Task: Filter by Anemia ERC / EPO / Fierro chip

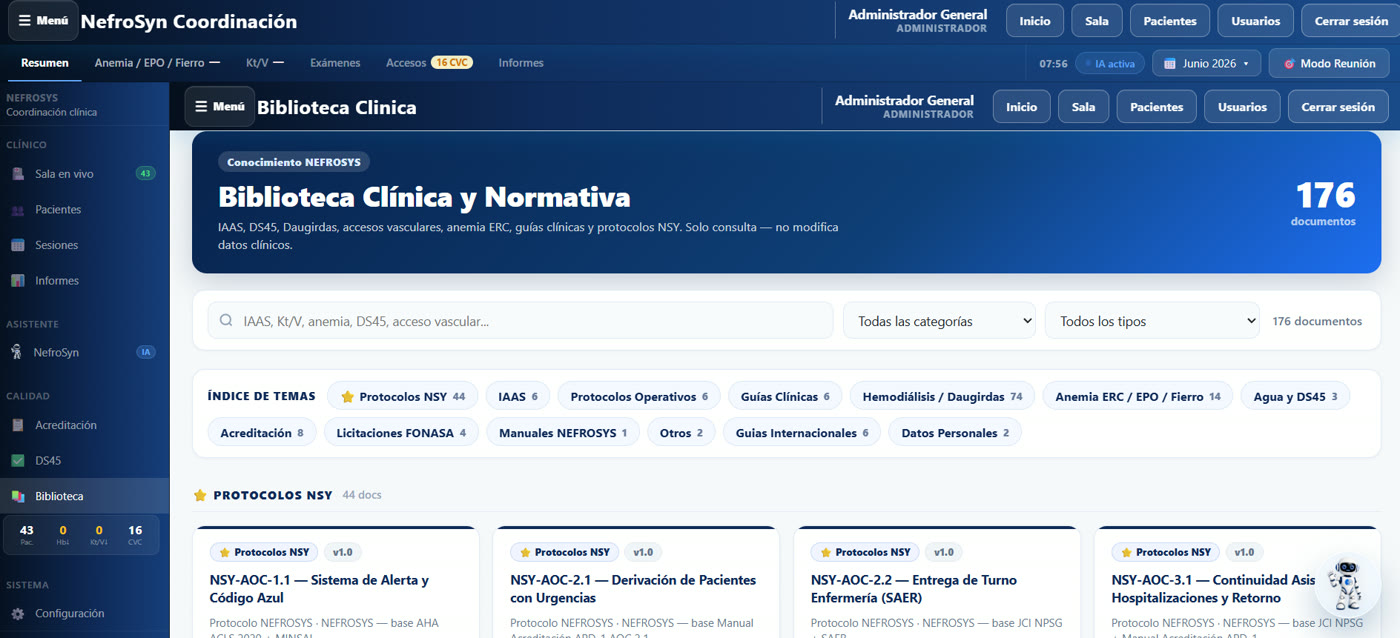Action: [x=1138, y=397]
